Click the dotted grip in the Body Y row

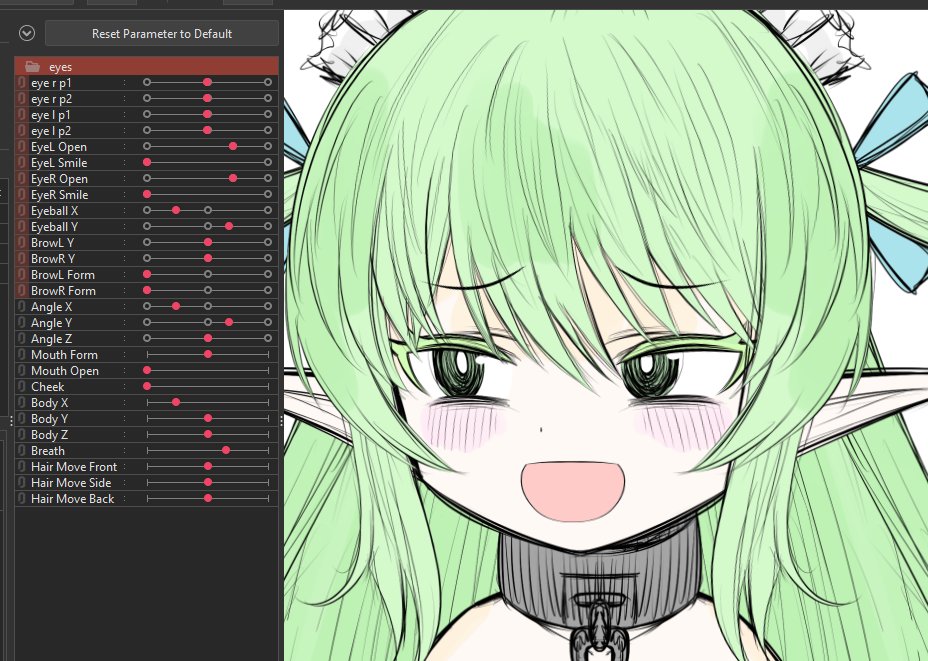tap(124, 418)
